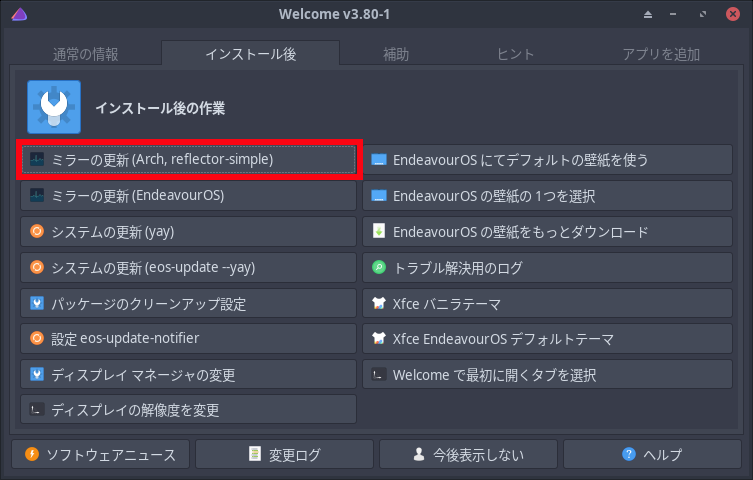Click the person icon on 今後表示しない
Image resolution: width=753 pixels, height=480 pixels.
click(419, 454)
